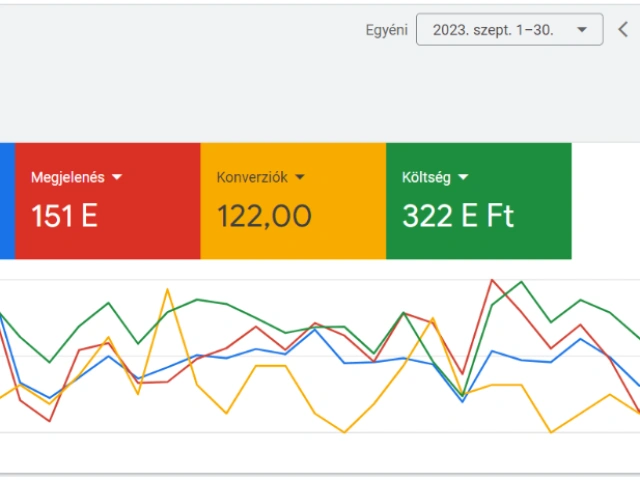Screen dimensions: 640x480
Task: Select the Költség metric label
Action: point(426,177)
